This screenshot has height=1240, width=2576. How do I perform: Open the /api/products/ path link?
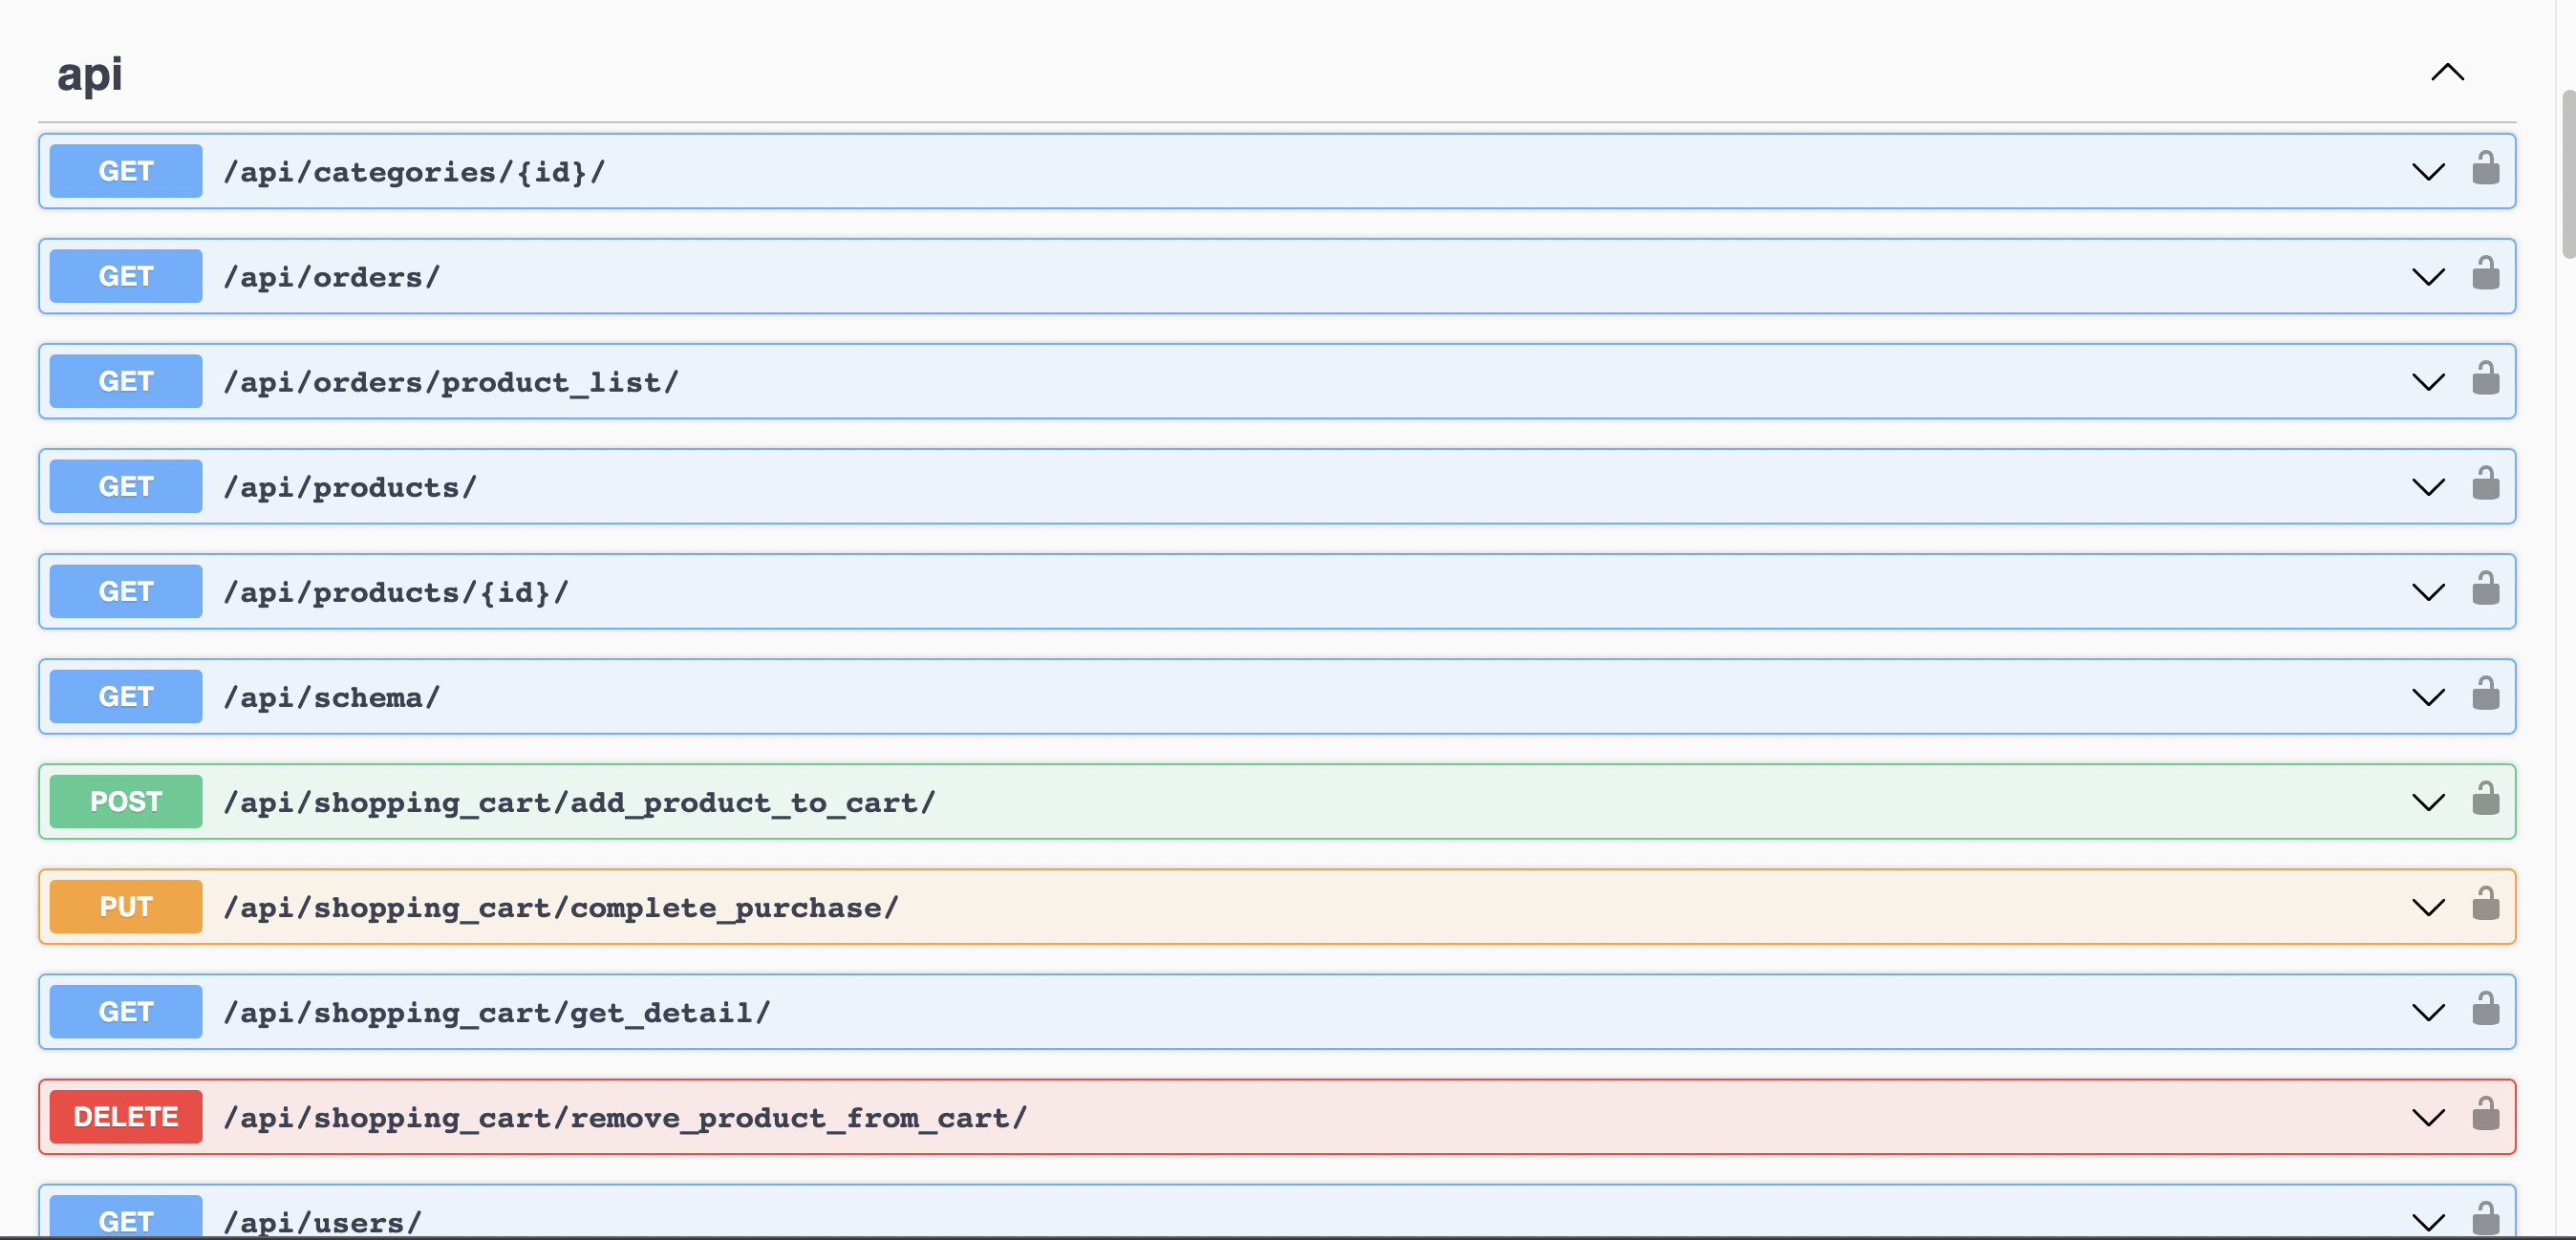[x=350, y=487]
